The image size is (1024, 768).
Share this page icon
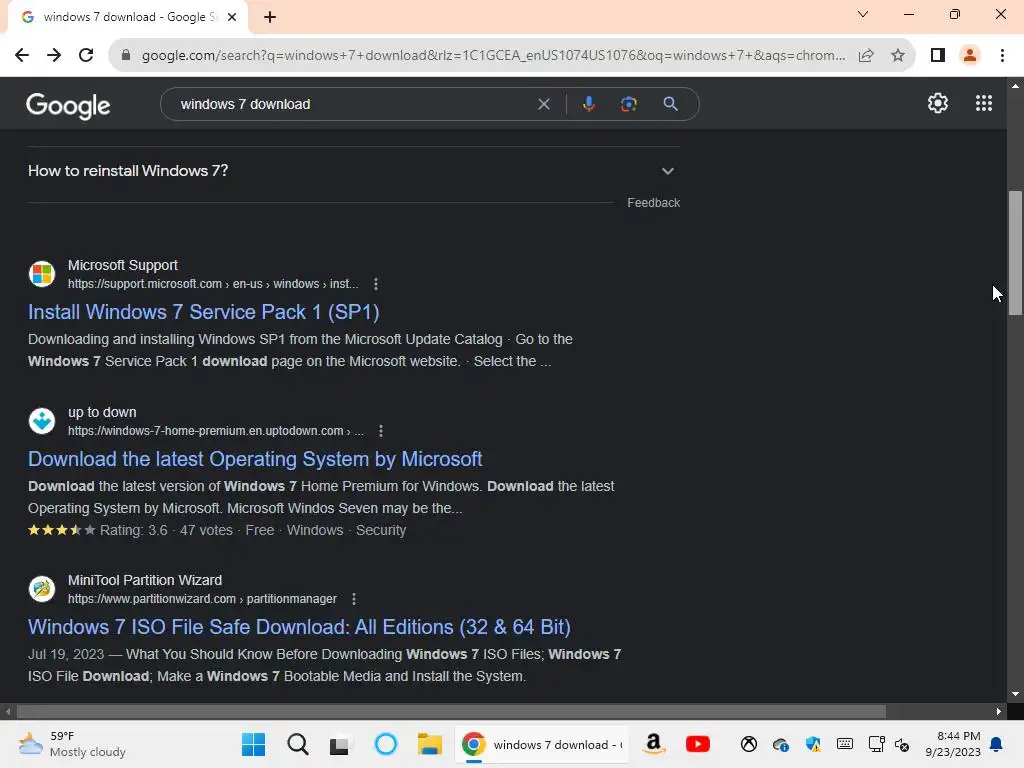pos(866,56)
